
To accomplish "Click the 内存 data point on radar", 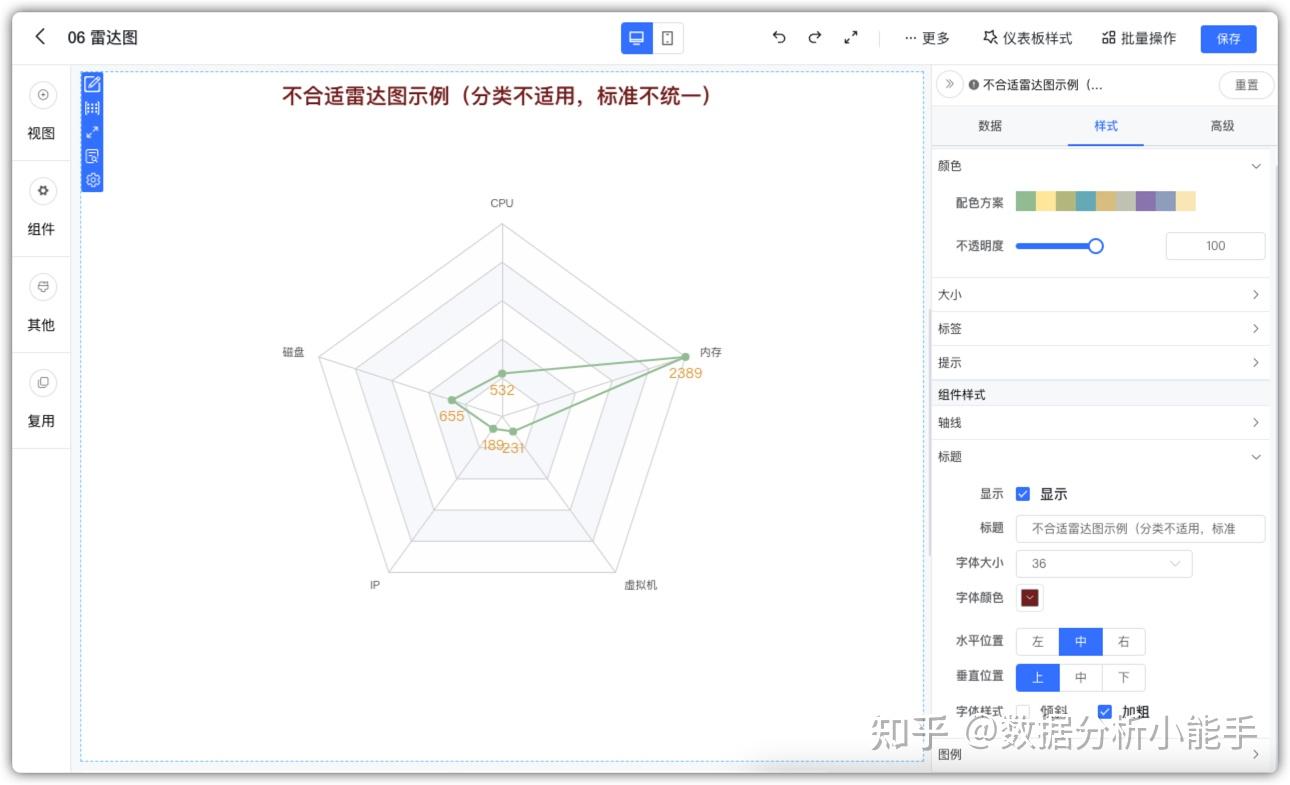I will pos(685,357).
